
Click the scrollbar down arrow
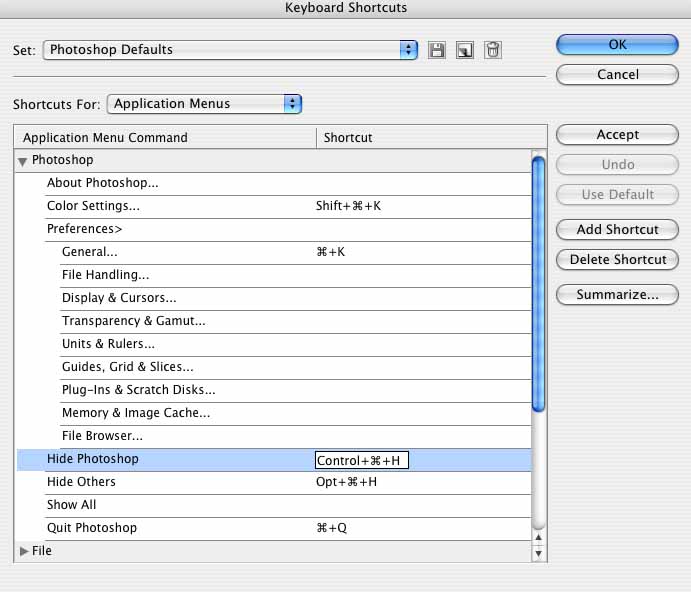(x=539, y=553)
